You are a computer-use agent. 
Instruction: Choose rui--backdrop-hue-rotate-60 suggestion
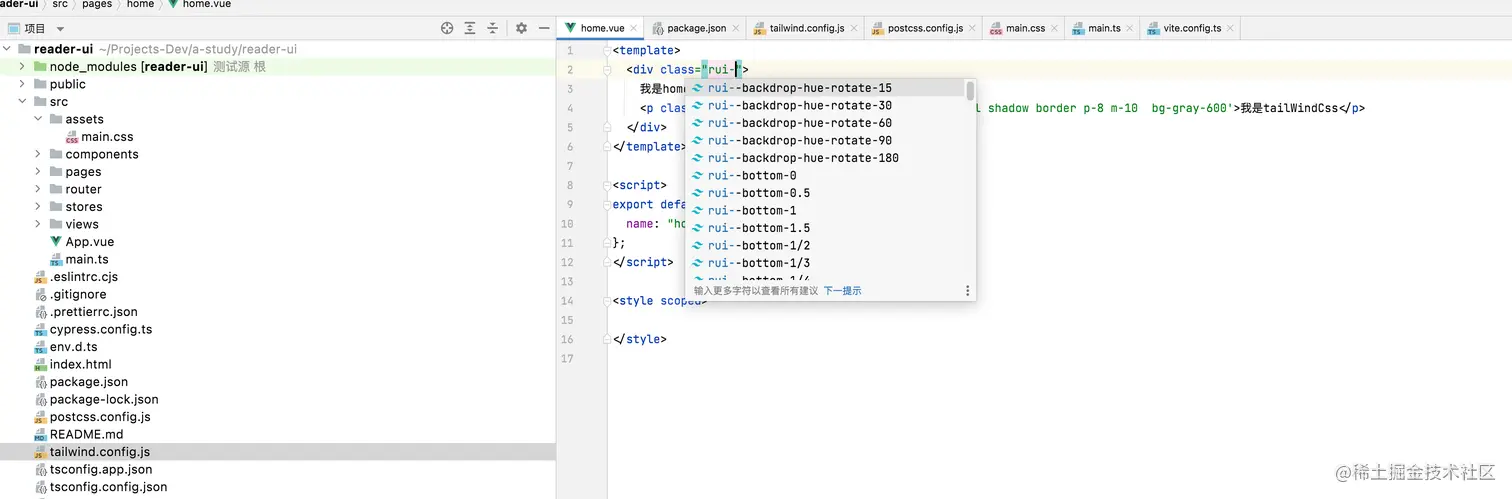tap(825, 123)
